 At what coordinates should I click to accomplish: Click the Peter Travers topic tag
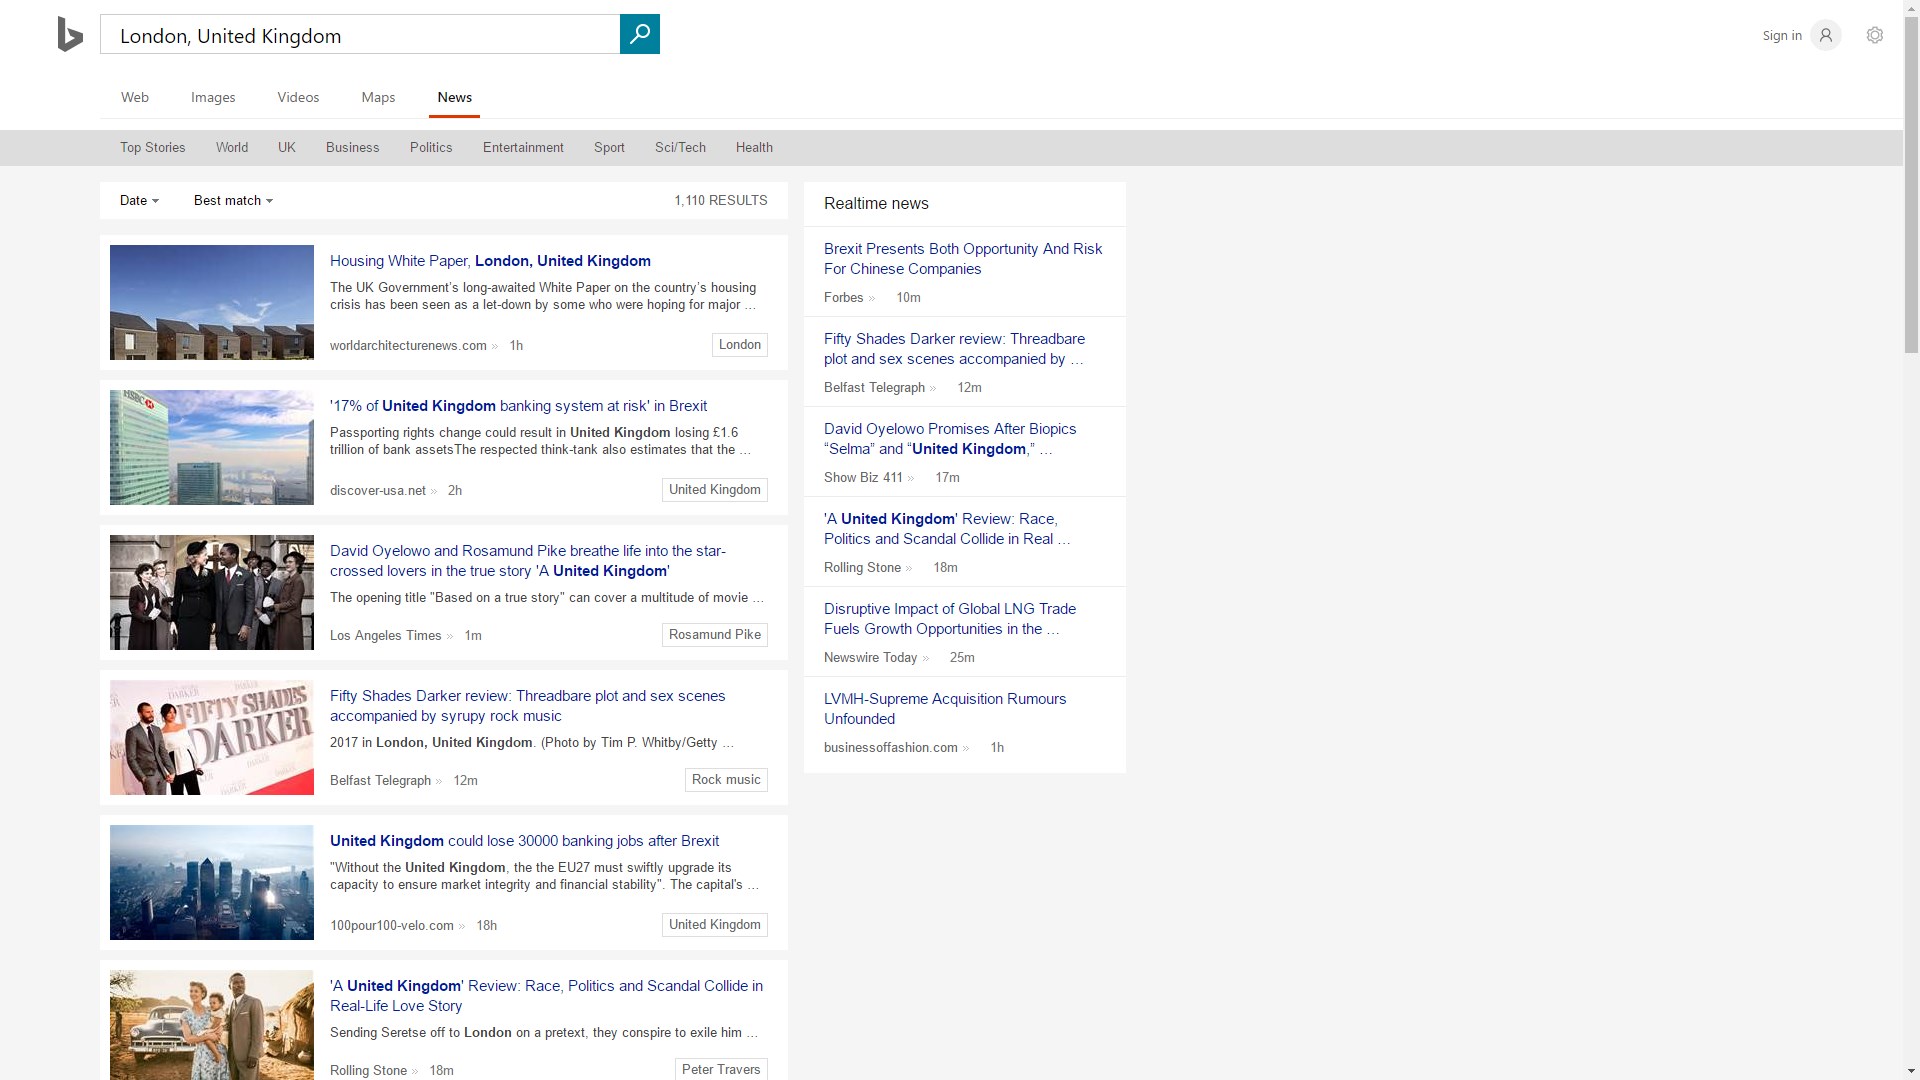(721, 1069)
